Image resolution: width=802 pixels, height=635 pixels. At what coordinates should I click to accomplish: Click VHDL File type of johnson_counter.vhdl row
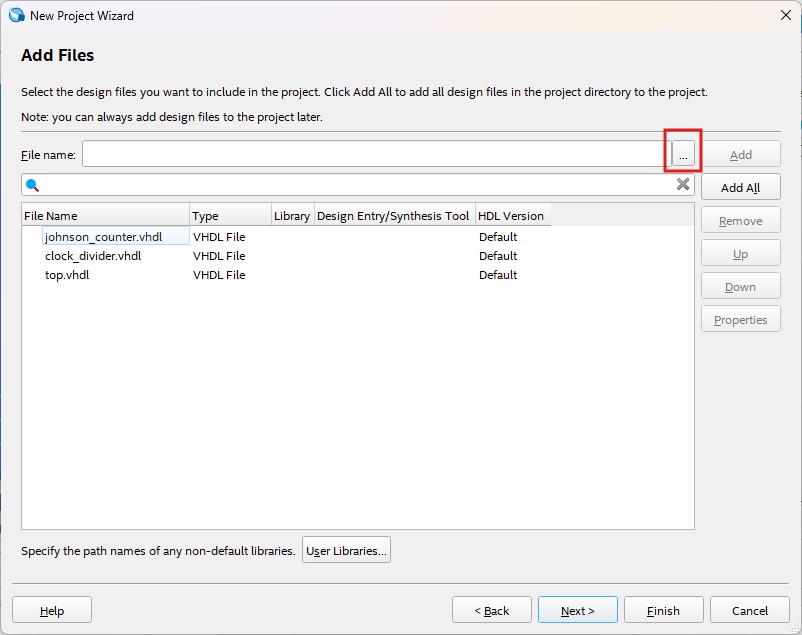tap(219, 236)
